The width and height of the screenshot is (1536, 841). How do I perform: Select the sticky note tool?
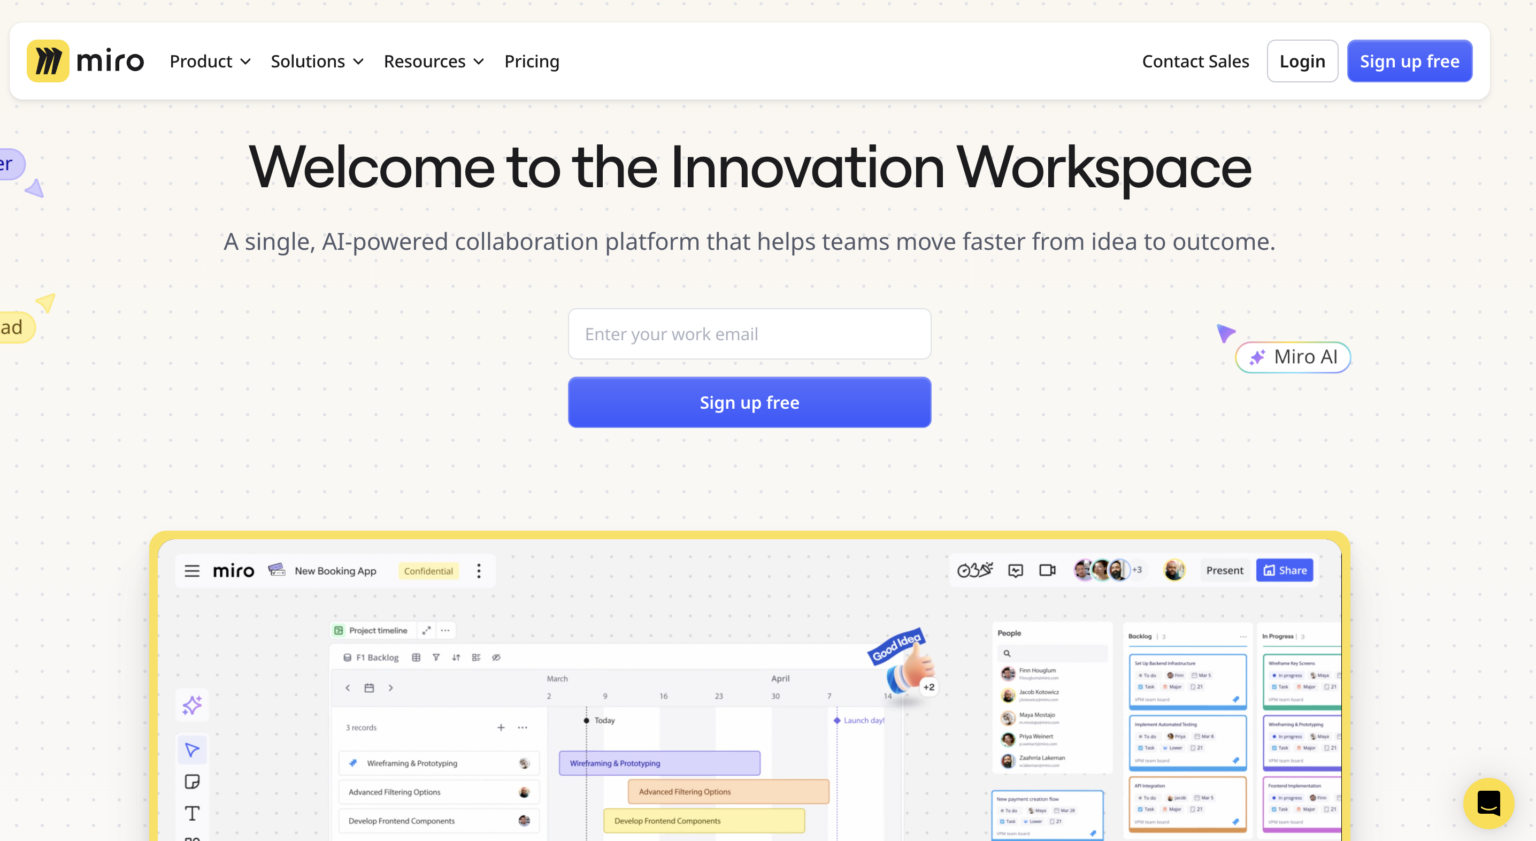click(192, 782)
